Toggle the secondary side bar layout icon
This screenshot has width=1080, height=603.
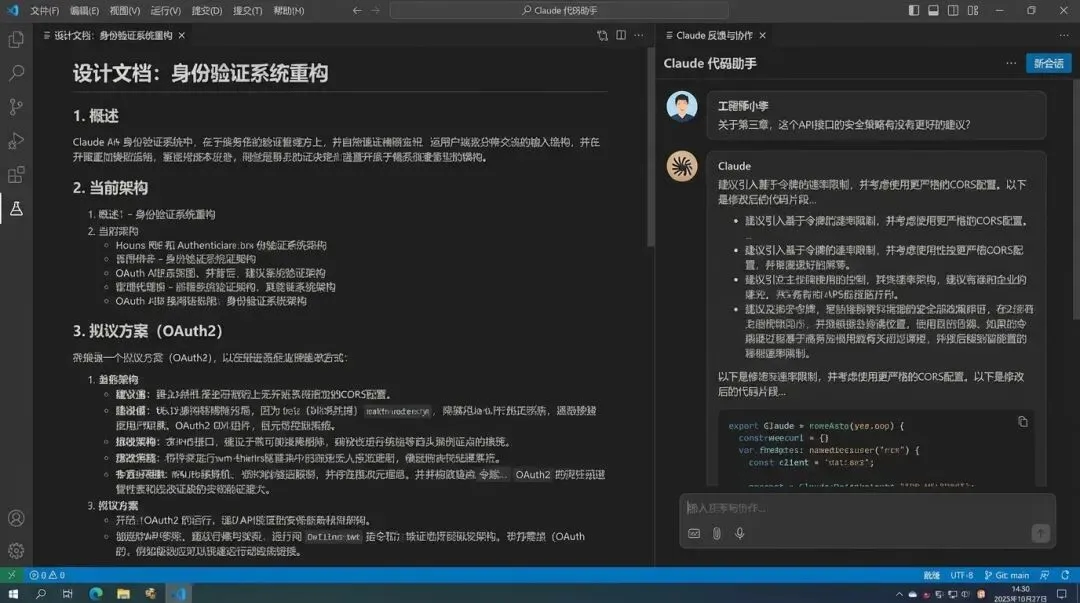tap(953, 10)
